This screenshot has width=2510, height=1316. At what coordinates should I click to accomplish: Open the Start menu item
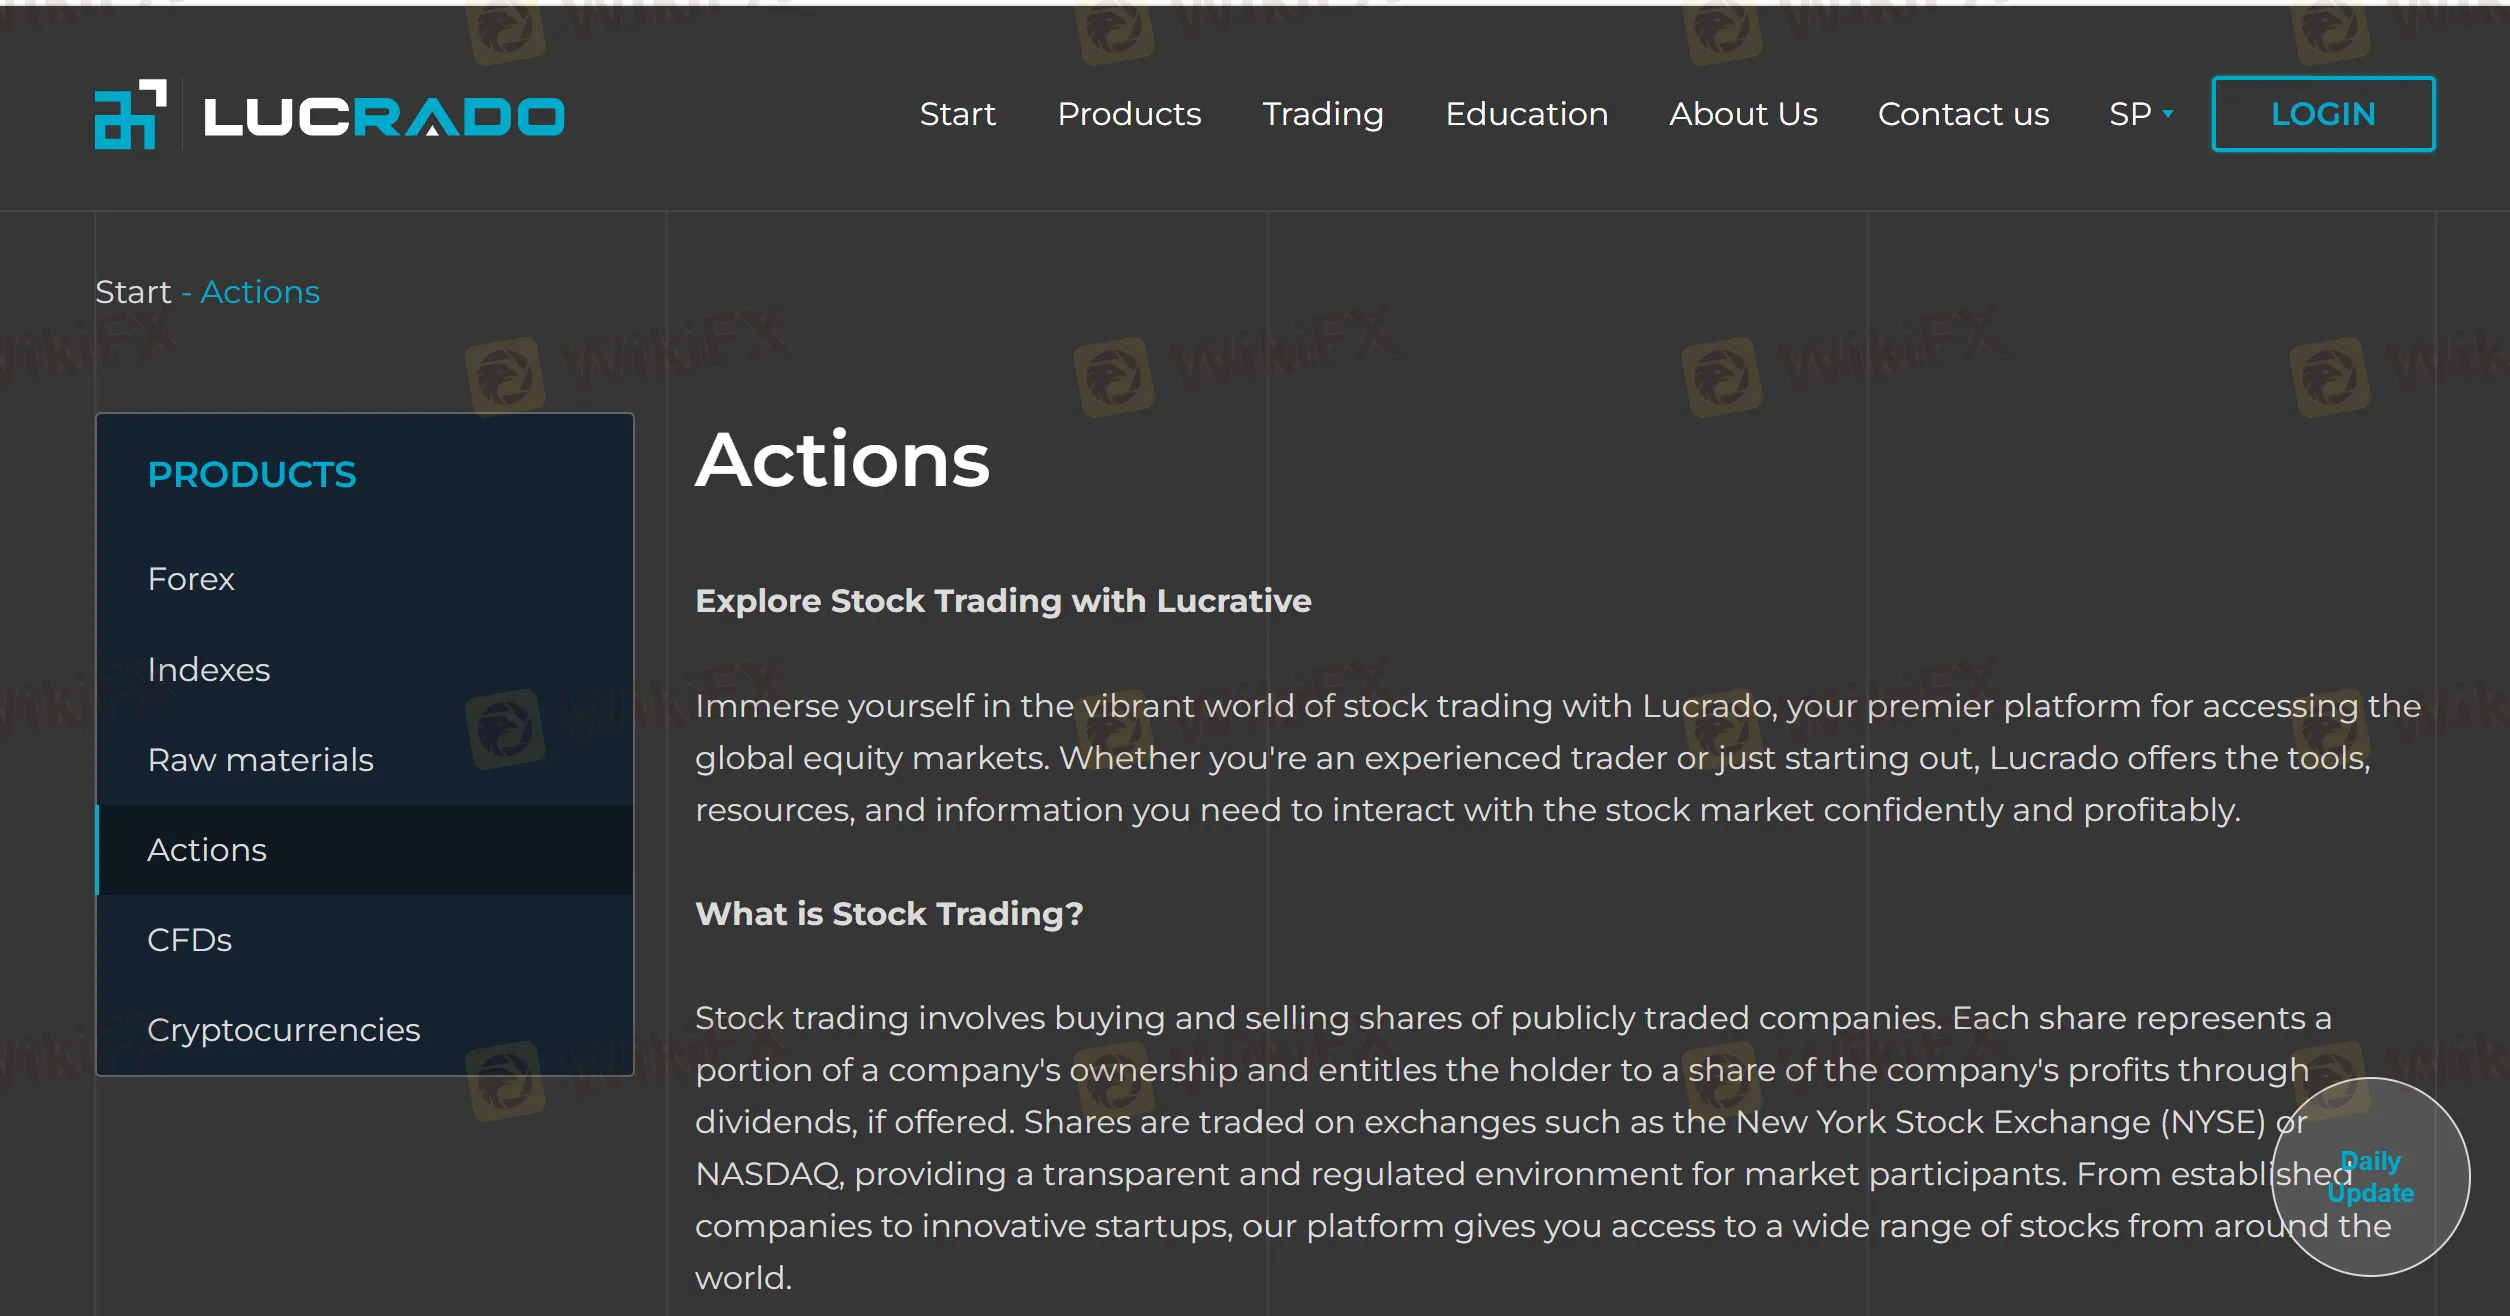(957, 114)
